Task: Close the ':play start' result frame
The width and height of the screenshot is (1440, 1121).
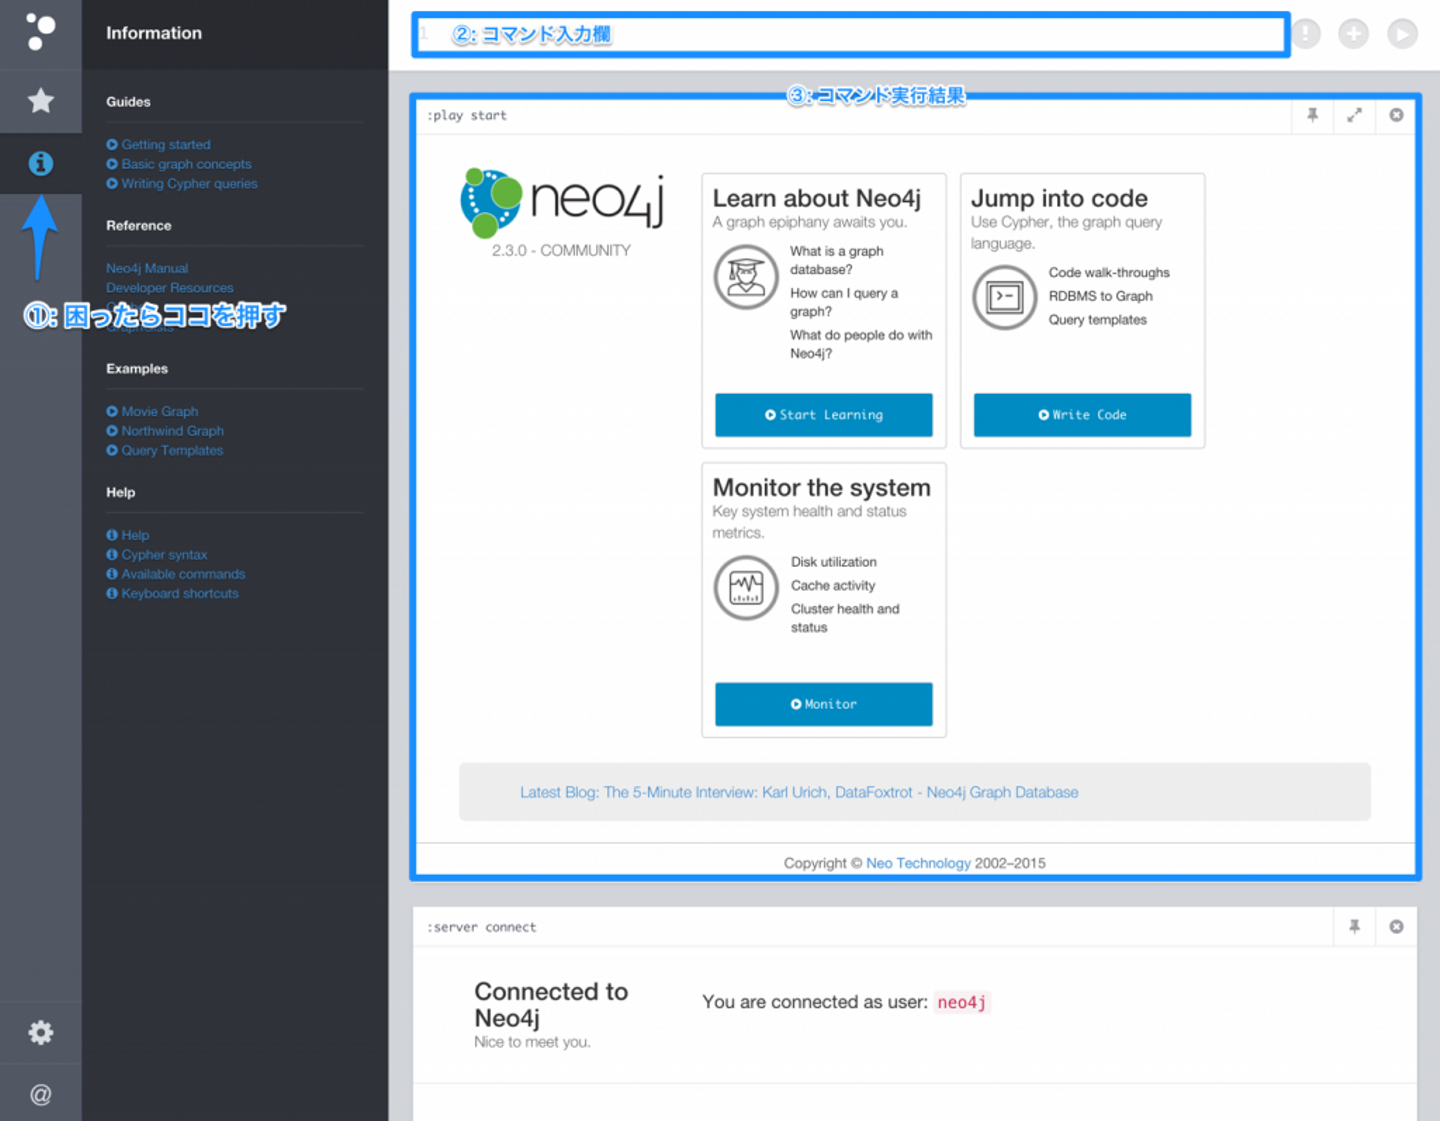Action: click(1396, 115)
